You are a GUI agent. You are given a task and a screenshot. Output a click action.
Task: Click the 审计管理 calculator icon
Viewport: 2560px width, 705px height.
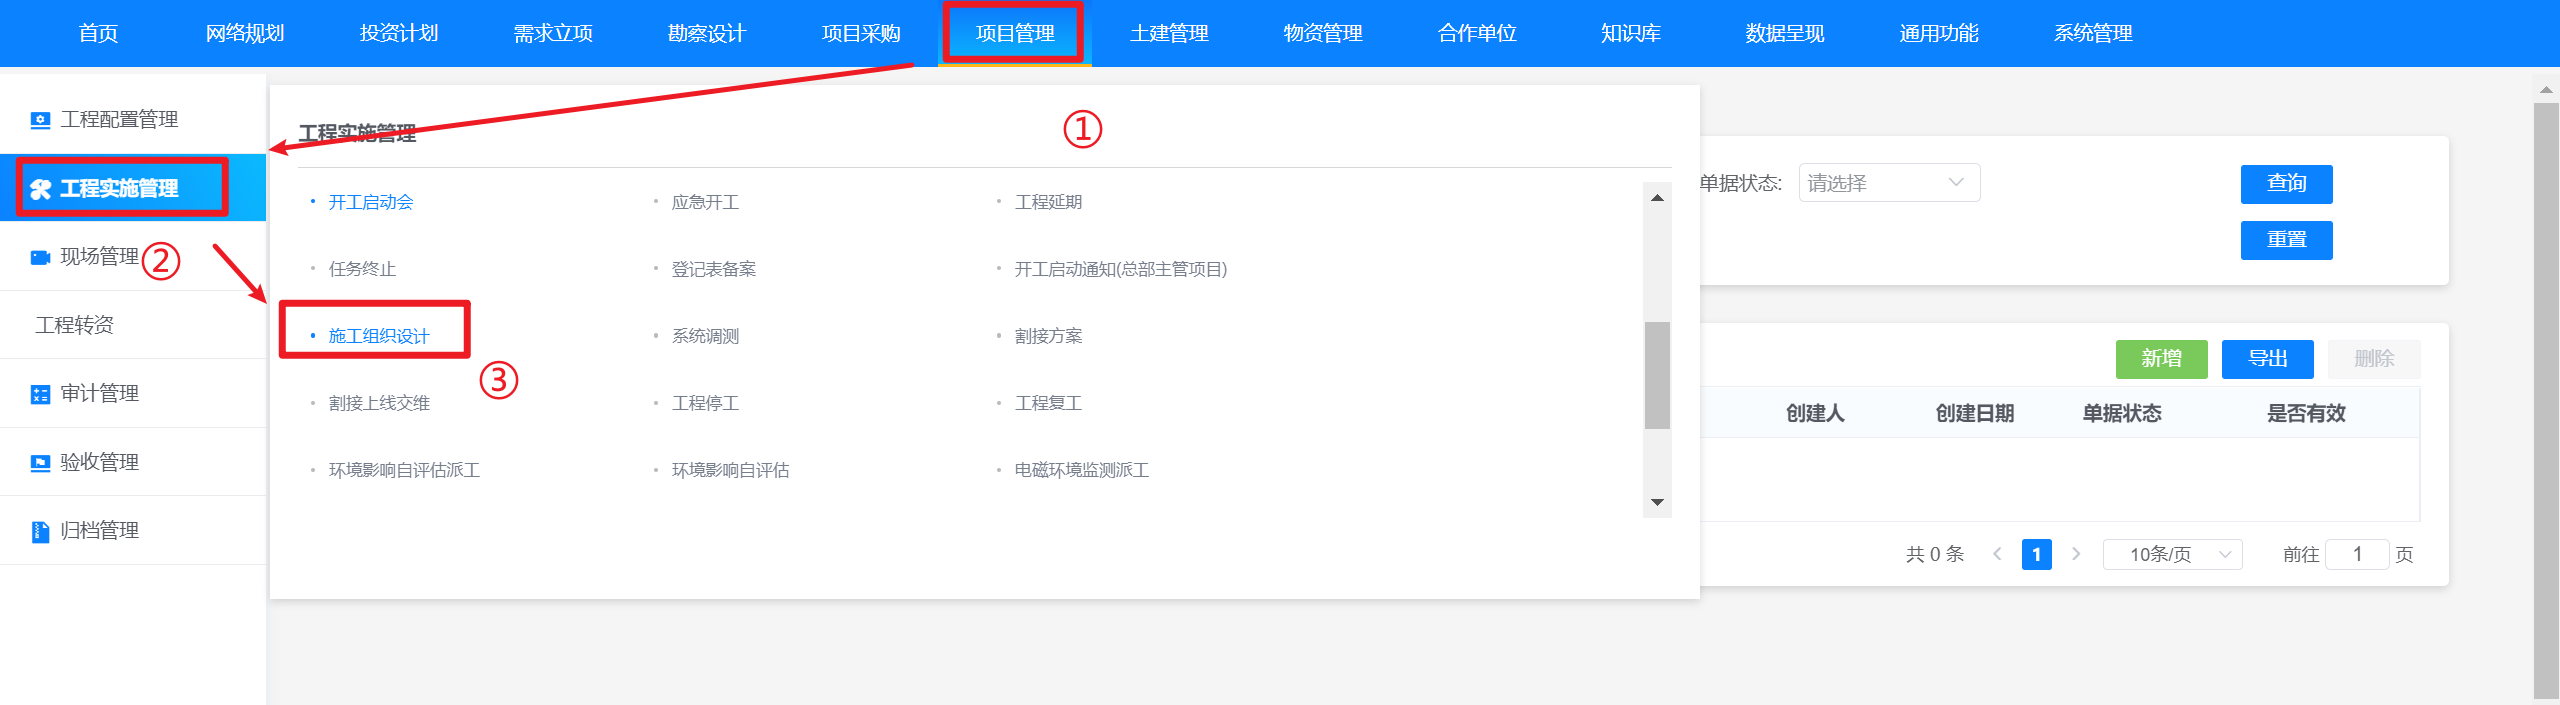click(40, 394)
